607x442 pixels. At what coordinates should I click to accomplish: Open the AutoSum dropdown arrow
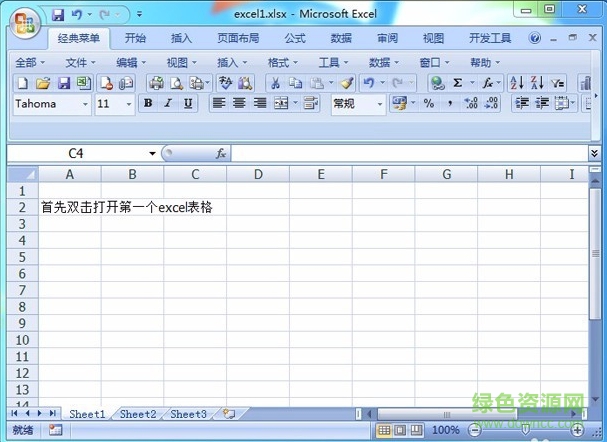coord(472,83)
